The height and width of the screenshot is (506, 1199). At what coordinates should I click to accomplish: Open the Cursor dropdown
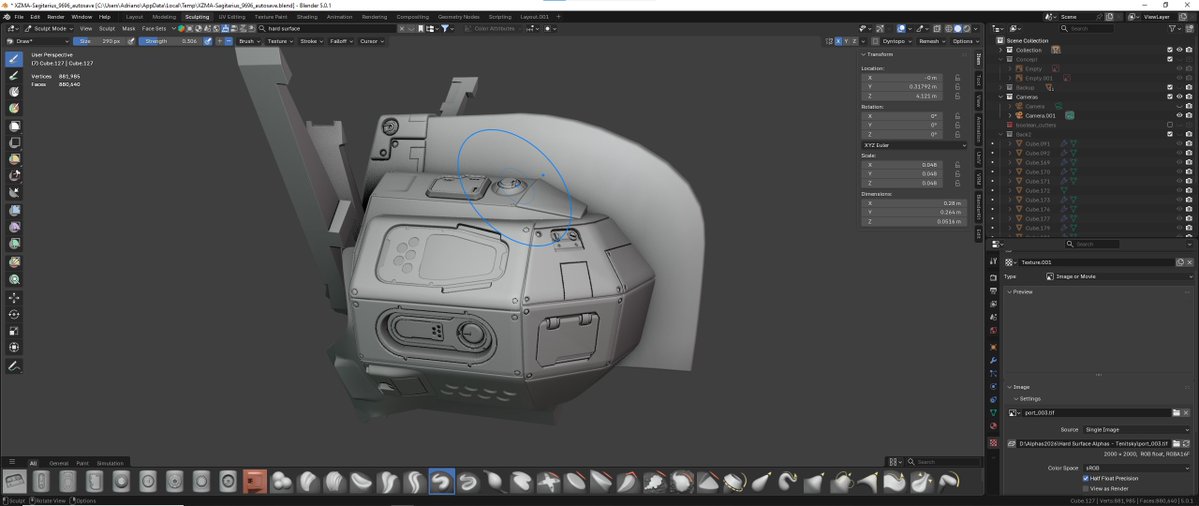coord(371,41)
